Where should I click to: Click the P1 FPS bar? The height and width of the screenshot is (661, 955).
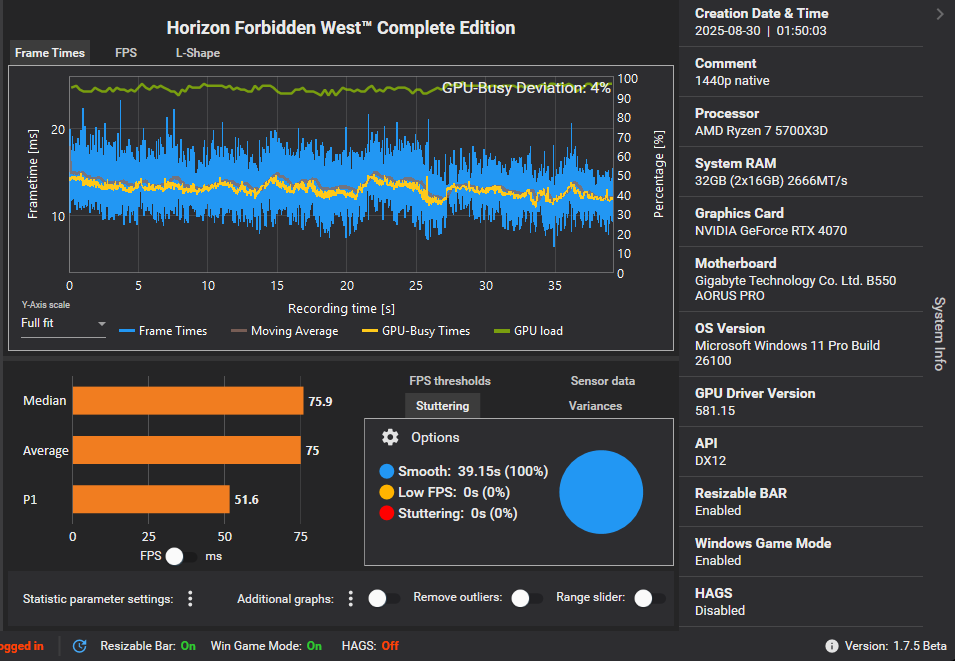[x=151, y=500]
